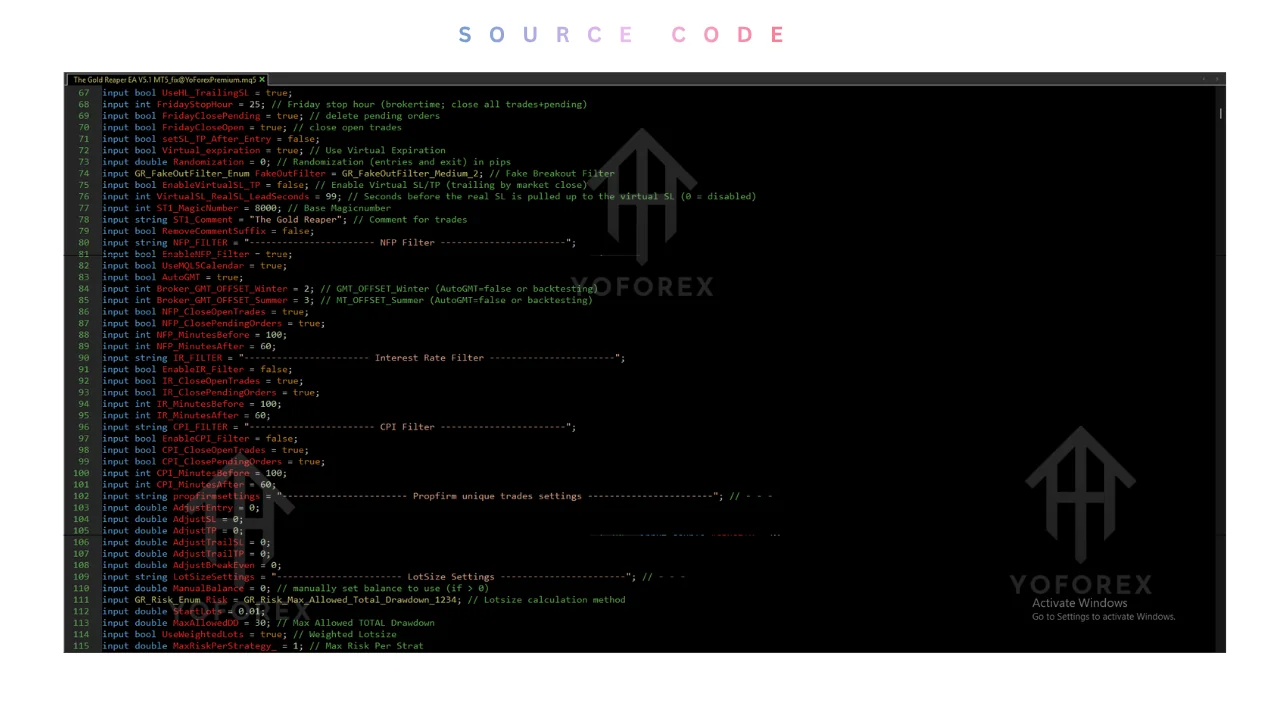The height and width of the screenshot is (720, 1280).
Task: Click the GR_Risk_Enum Risk line 111
Action: 363,600
